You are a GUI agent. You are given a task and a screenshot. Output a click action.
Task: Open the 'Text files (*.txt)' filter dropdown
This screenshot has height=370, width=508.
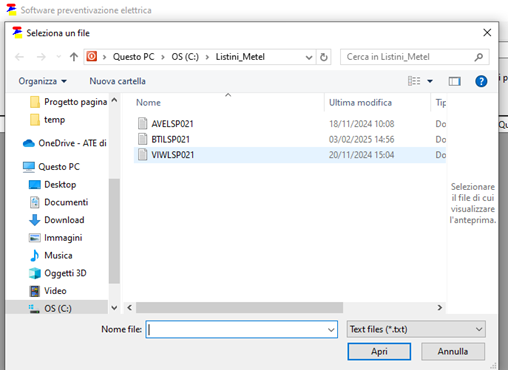tap(416, 329)
